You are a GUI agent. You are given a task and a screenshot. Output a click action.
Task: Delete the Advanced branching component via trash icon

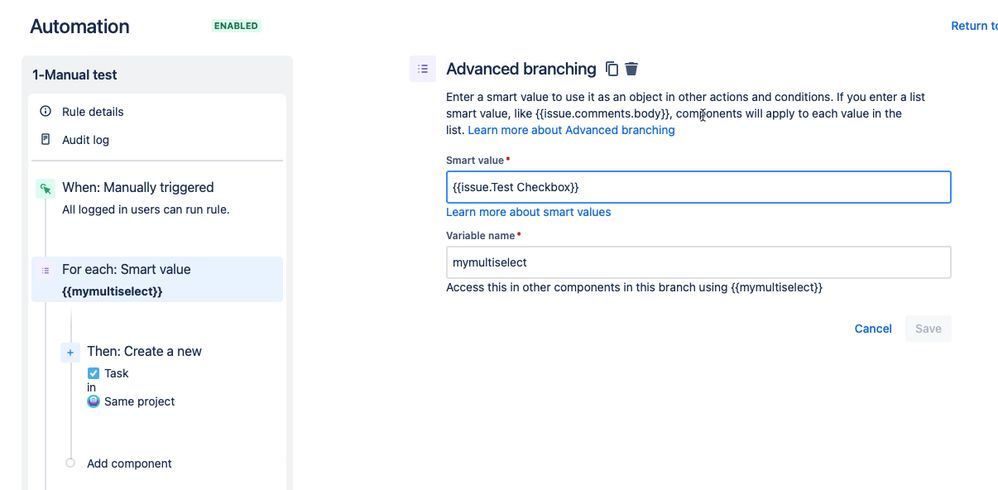click(631, 69)
